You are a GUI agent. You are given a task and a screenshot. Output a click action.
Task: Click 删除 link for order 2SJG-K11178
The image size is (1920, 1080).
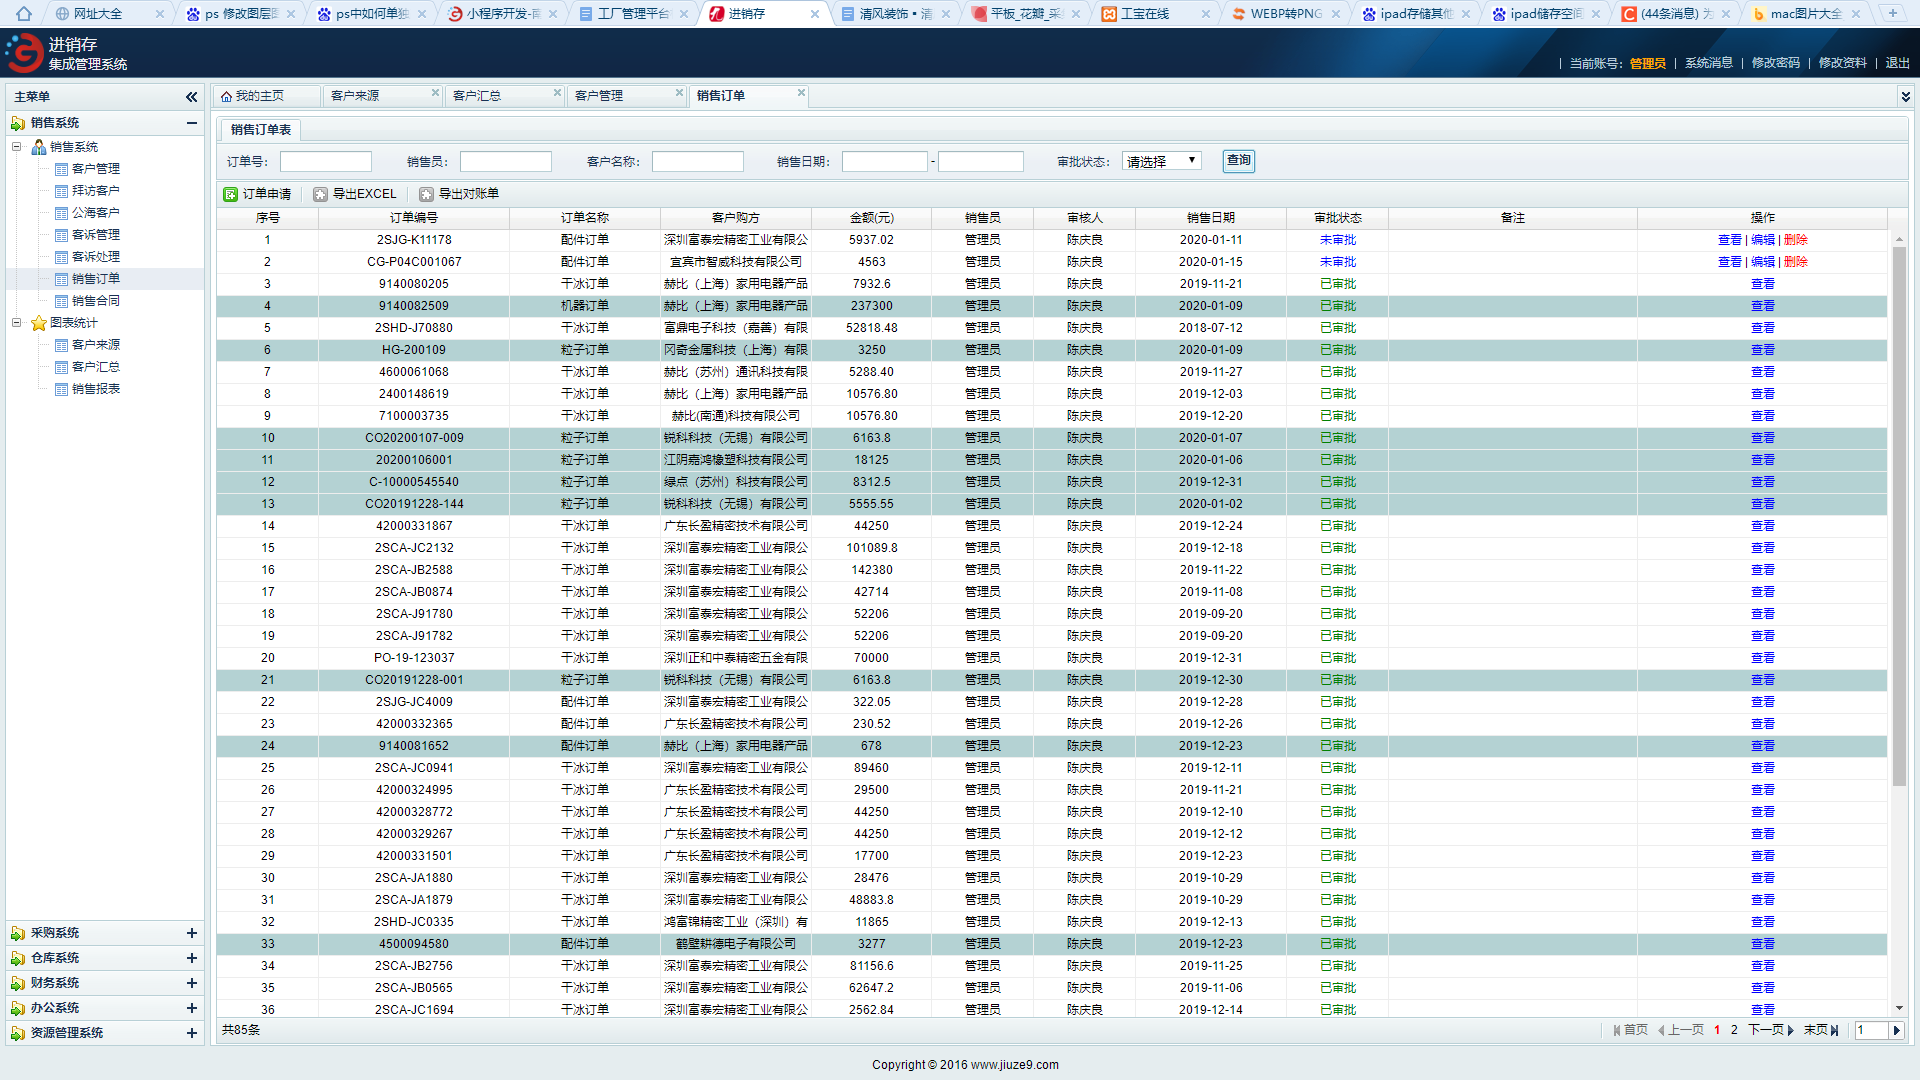[x=1796, y=240]
